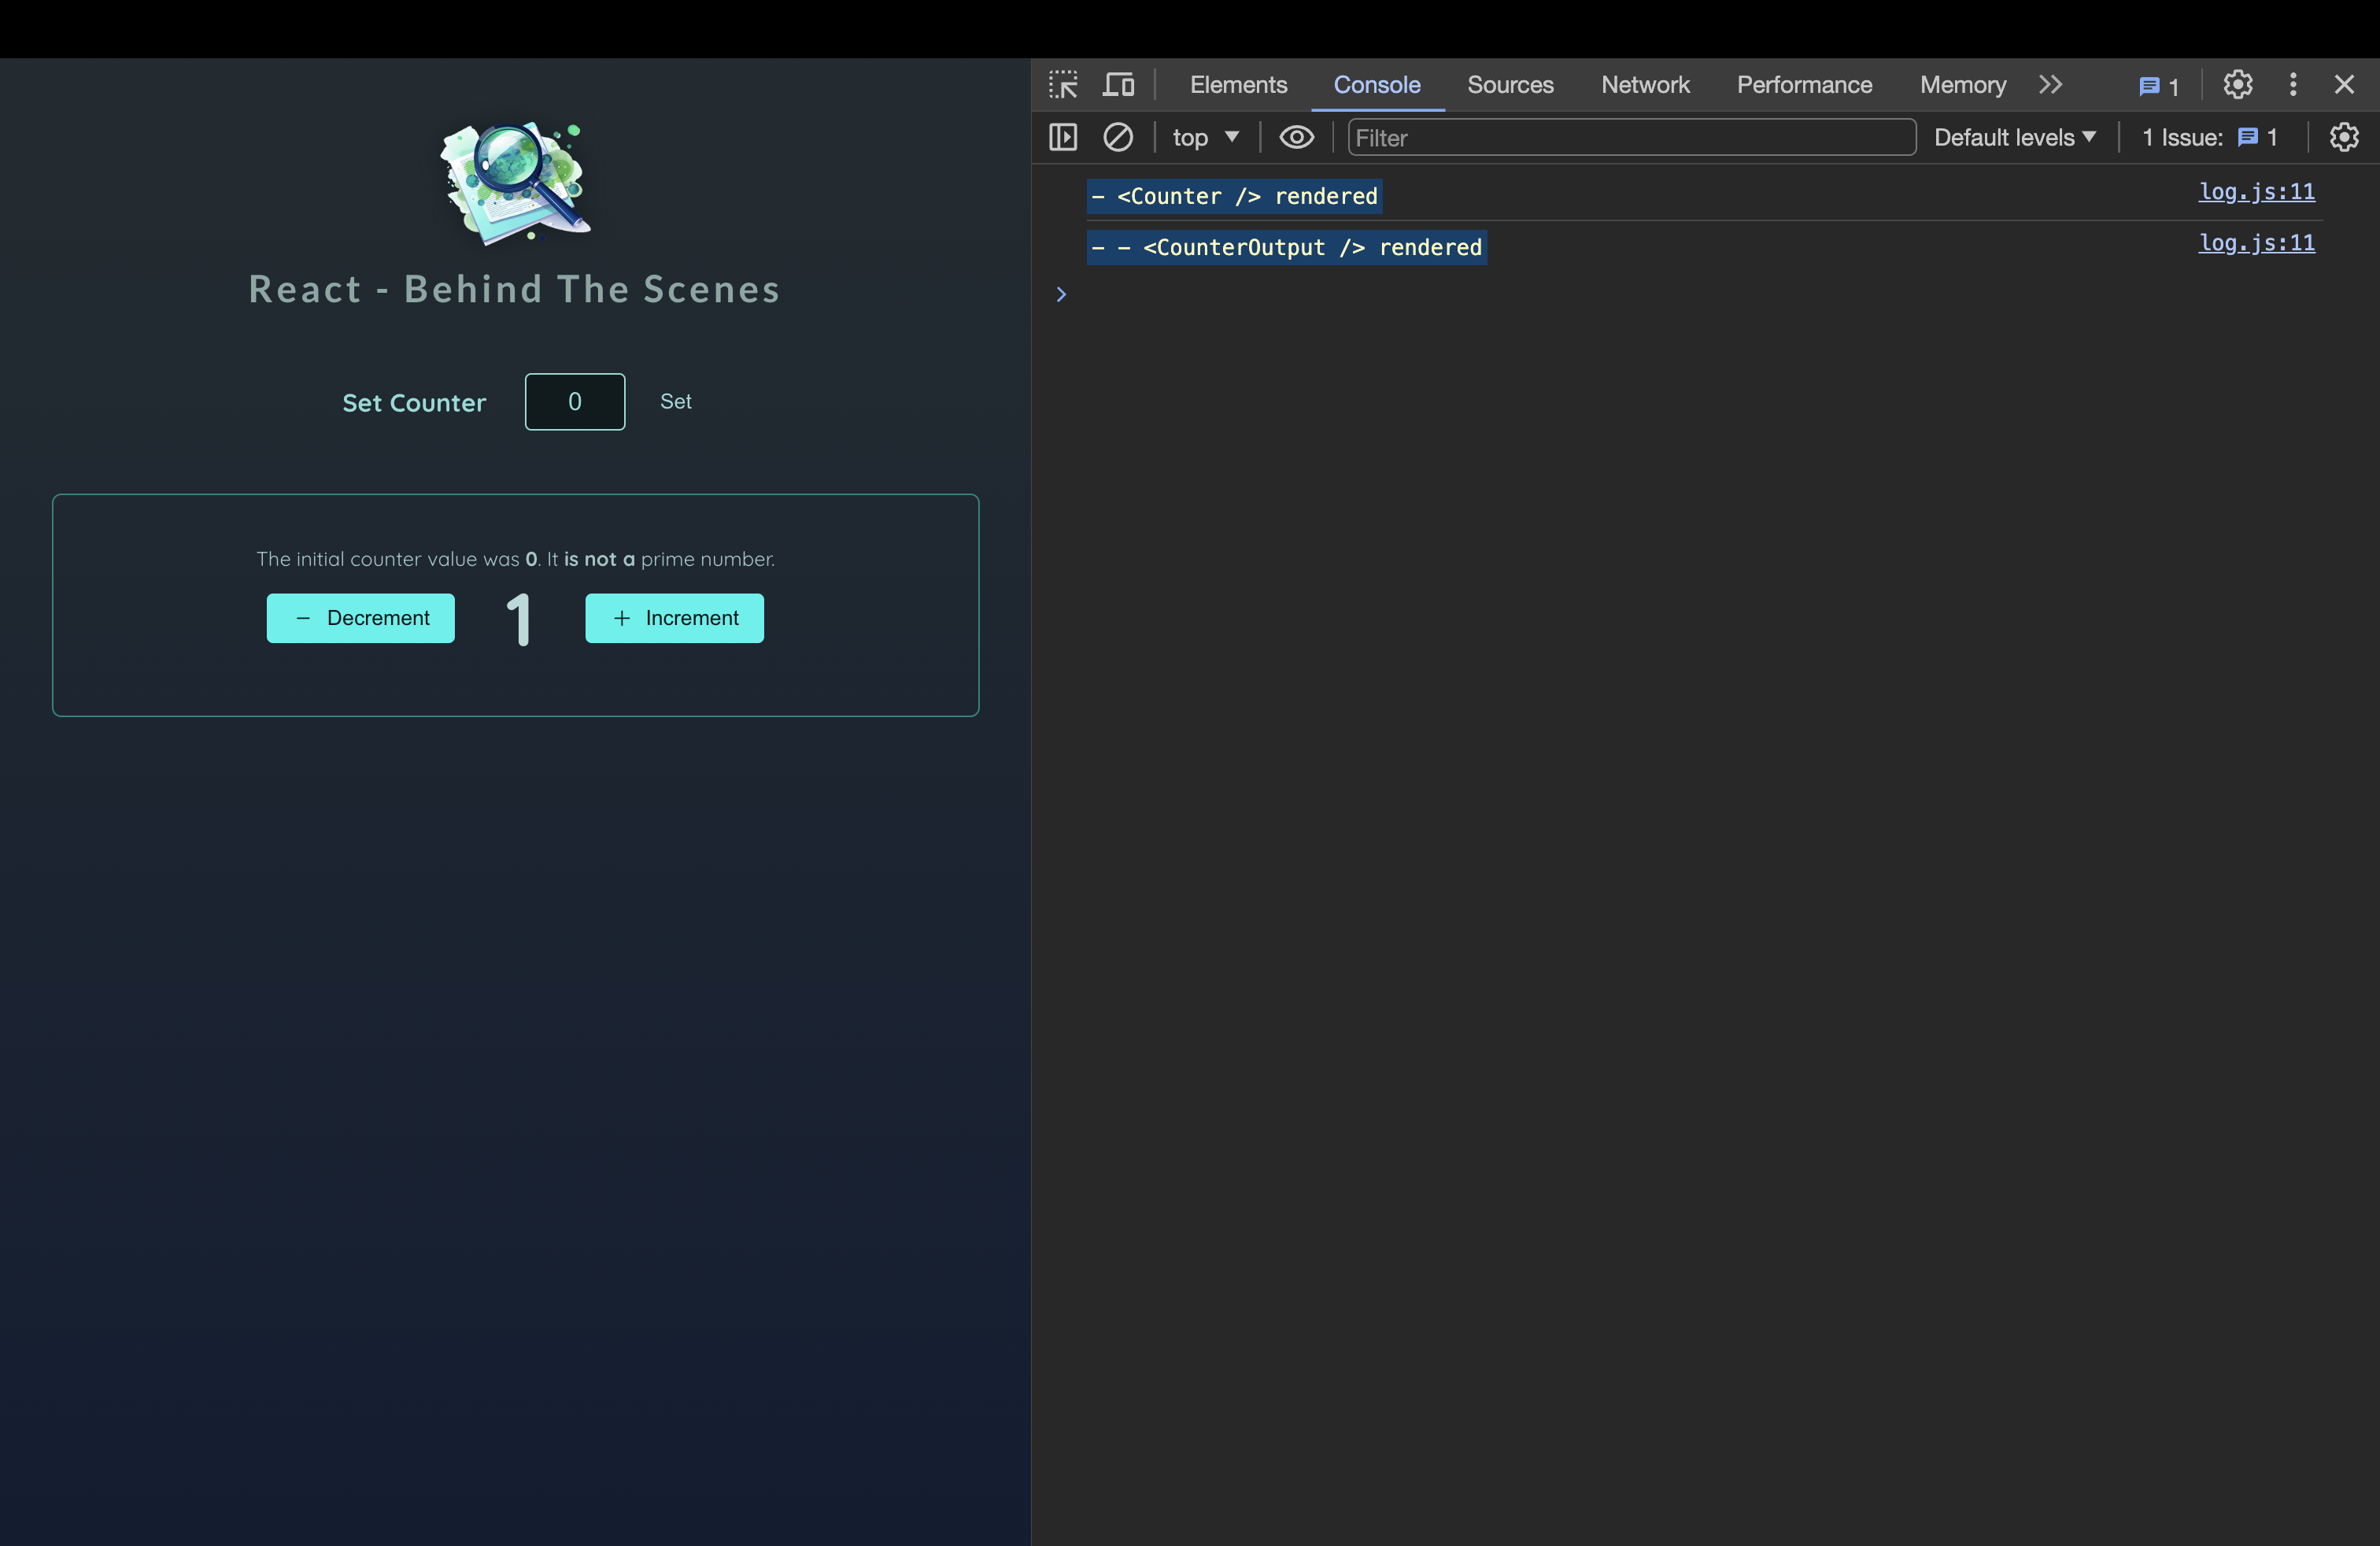Viewport: 2380px width, 1546px height.
Task: Switch to the Elements tab
Action: point(1238,85)
